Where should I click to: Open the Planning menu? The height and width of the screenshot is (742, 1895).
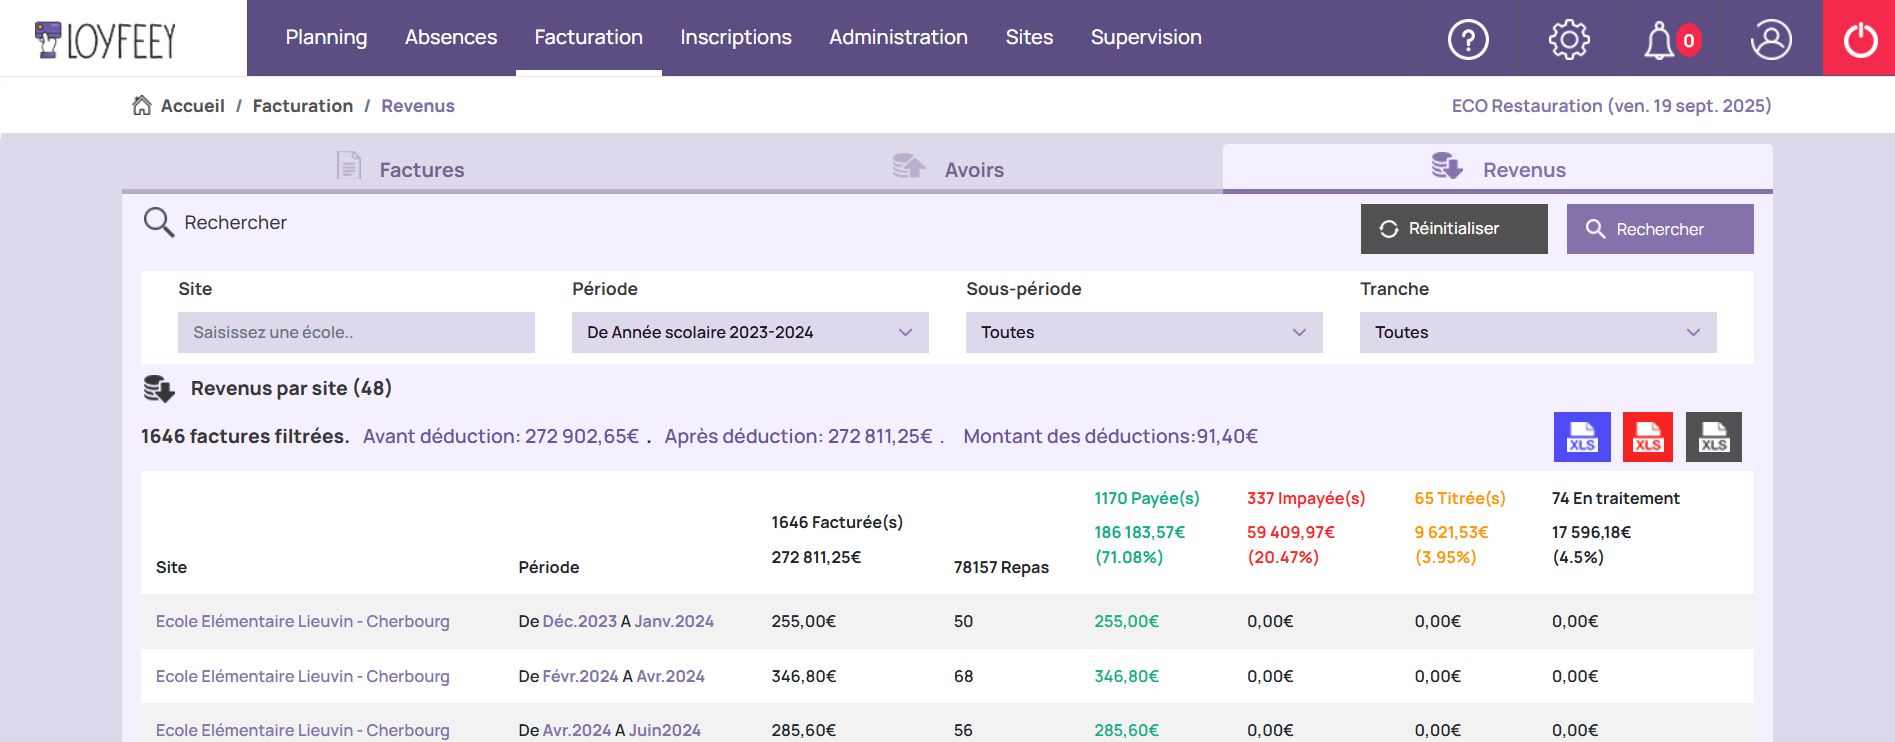coord(326,38)
